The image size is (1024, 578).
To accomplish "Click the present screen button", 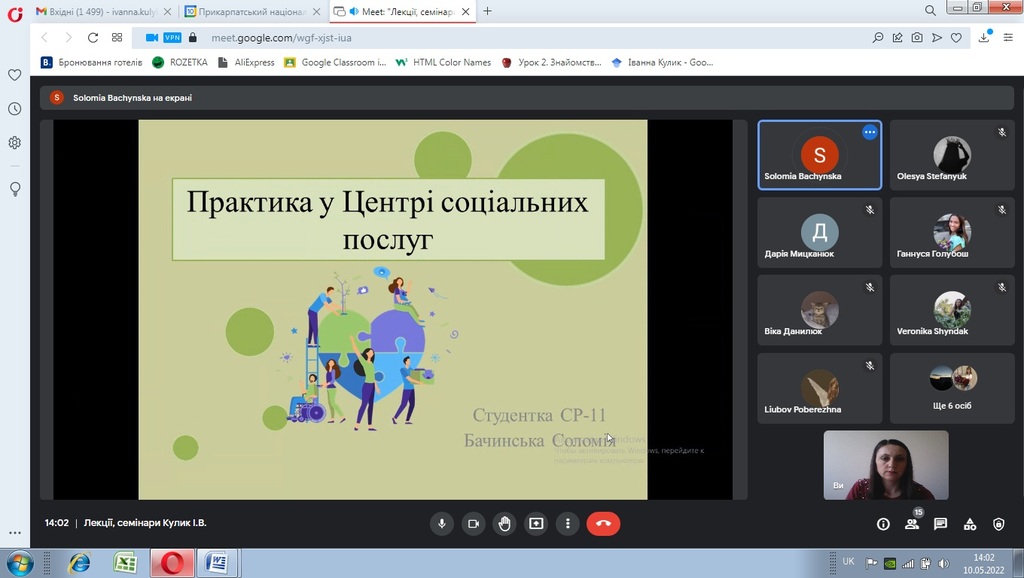I will click(536, 523).
